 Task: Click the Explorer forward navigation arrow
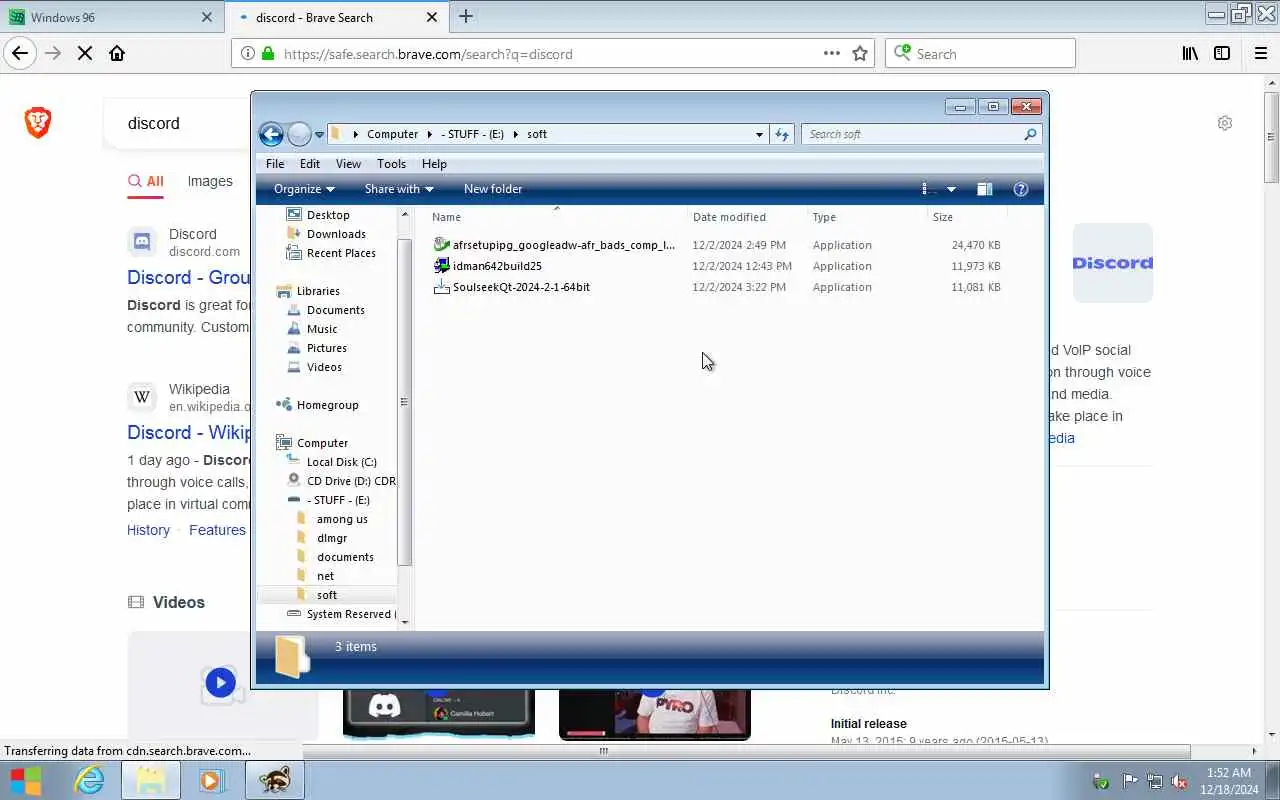tap(299, 134)
